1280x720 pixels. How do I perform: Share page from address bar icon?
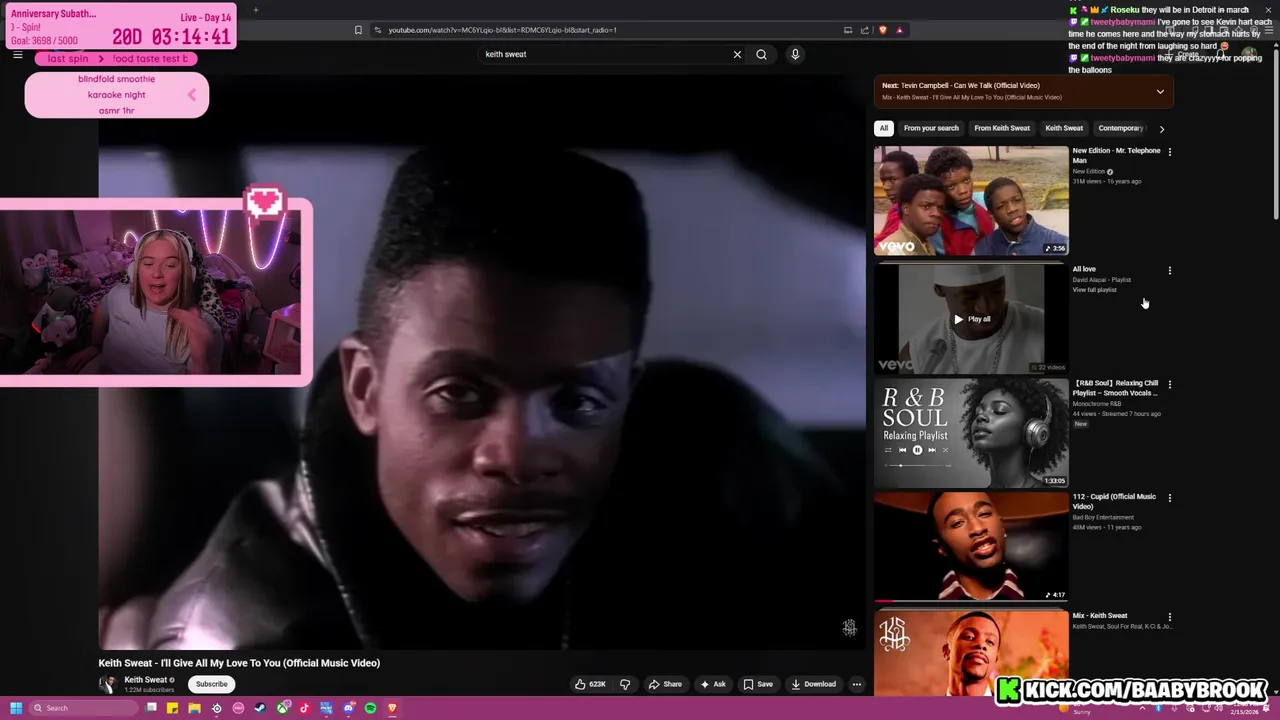865,30
